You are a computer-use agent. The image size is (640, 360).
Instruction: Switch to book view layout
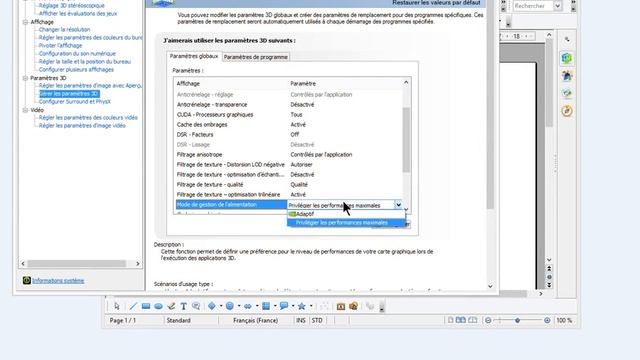[x=473, y=320]
